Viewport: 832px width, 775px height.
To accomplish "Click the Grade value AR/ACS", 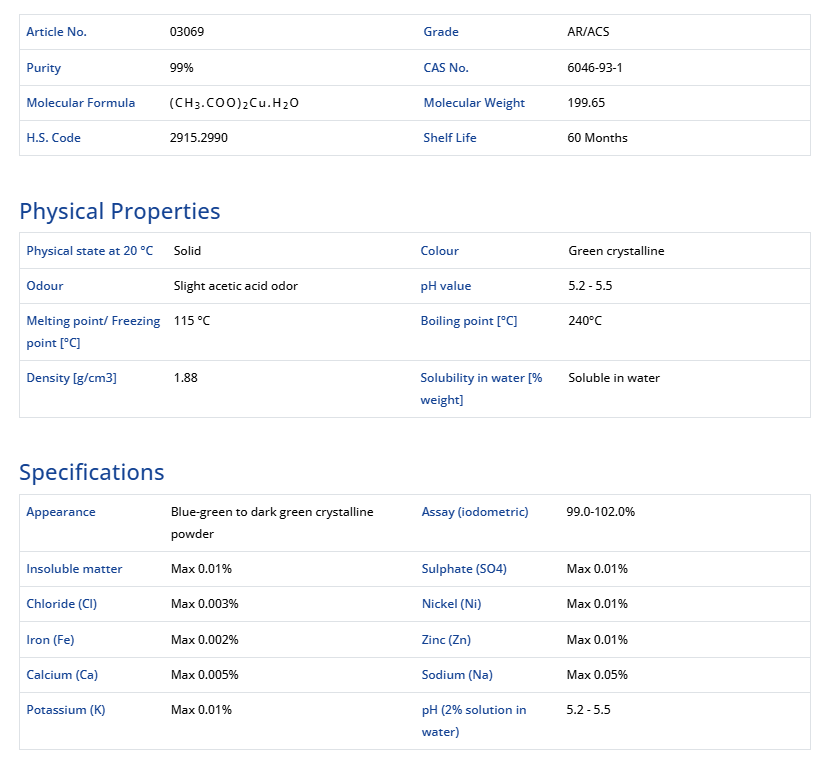I will click(x=588, y=32).
